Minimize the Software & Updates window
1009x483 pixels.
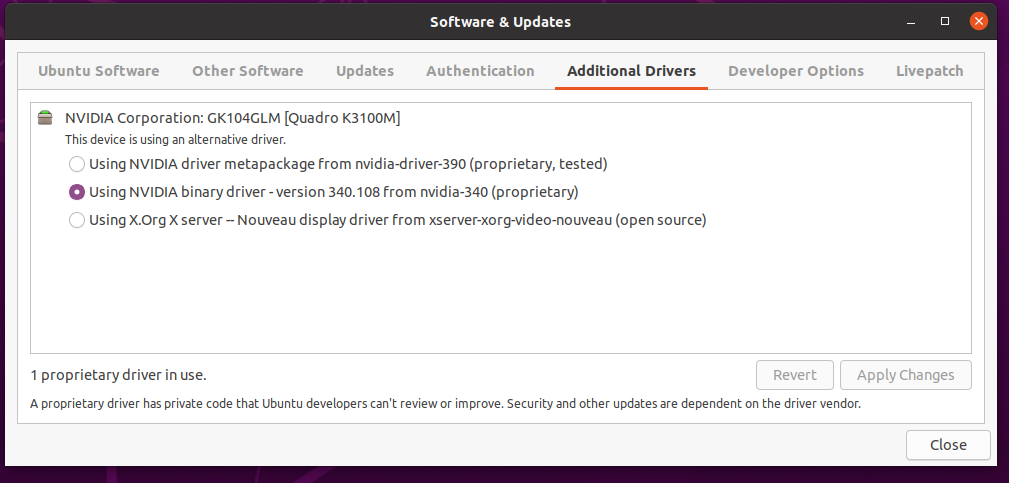pos(912,21)
